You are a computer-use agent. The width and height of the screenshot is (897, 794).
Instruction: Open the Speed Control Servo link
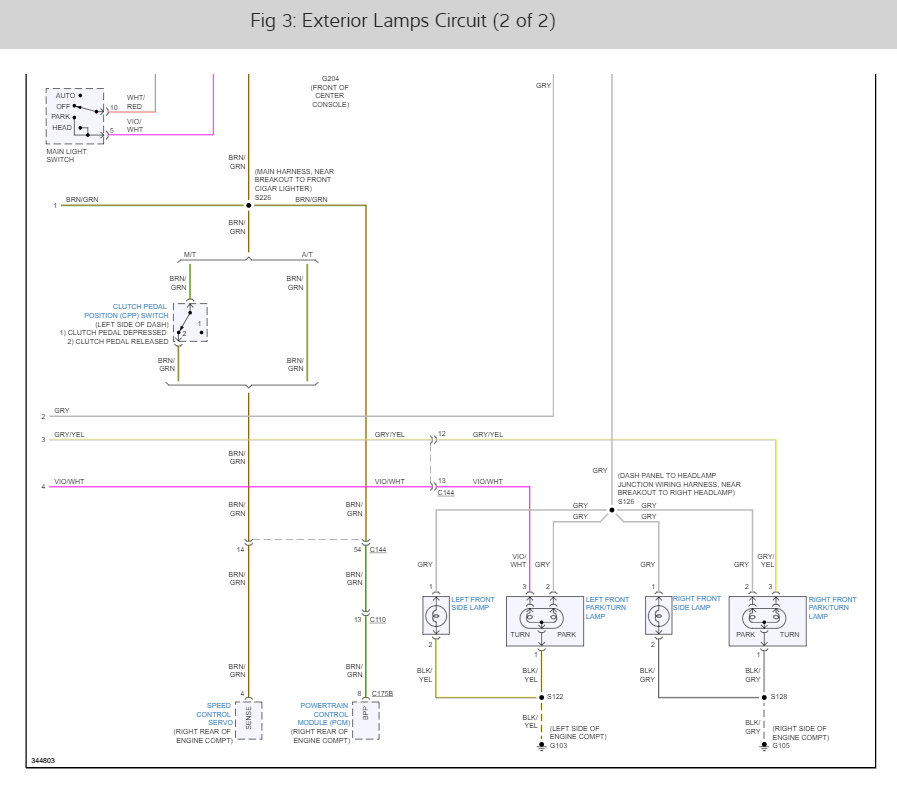tap(214, 714)
